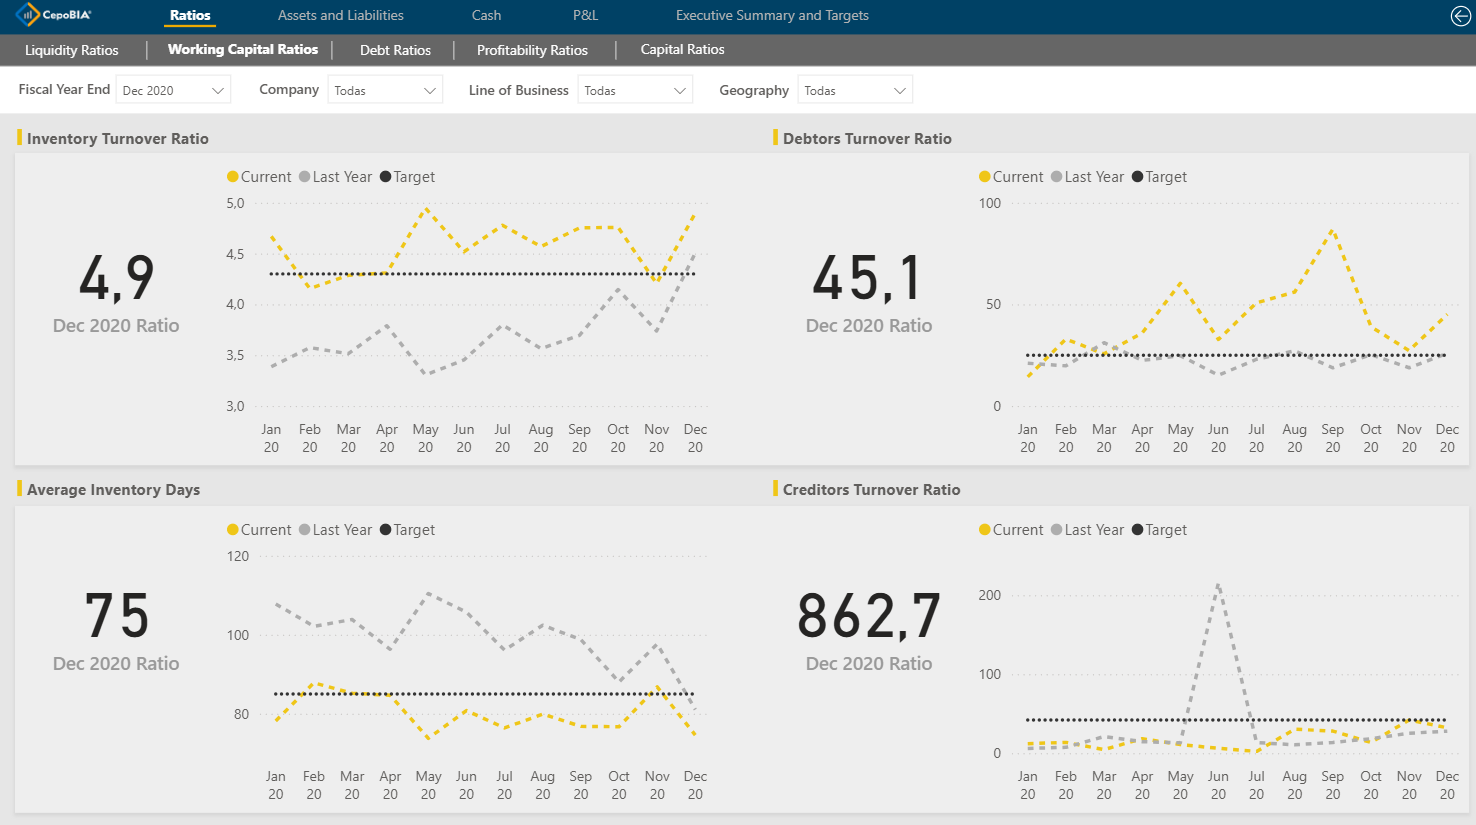Viewport: 1476px width, 825px height.
Task: Select the Capital Ratios sub-tab
Action: [682, 50]
